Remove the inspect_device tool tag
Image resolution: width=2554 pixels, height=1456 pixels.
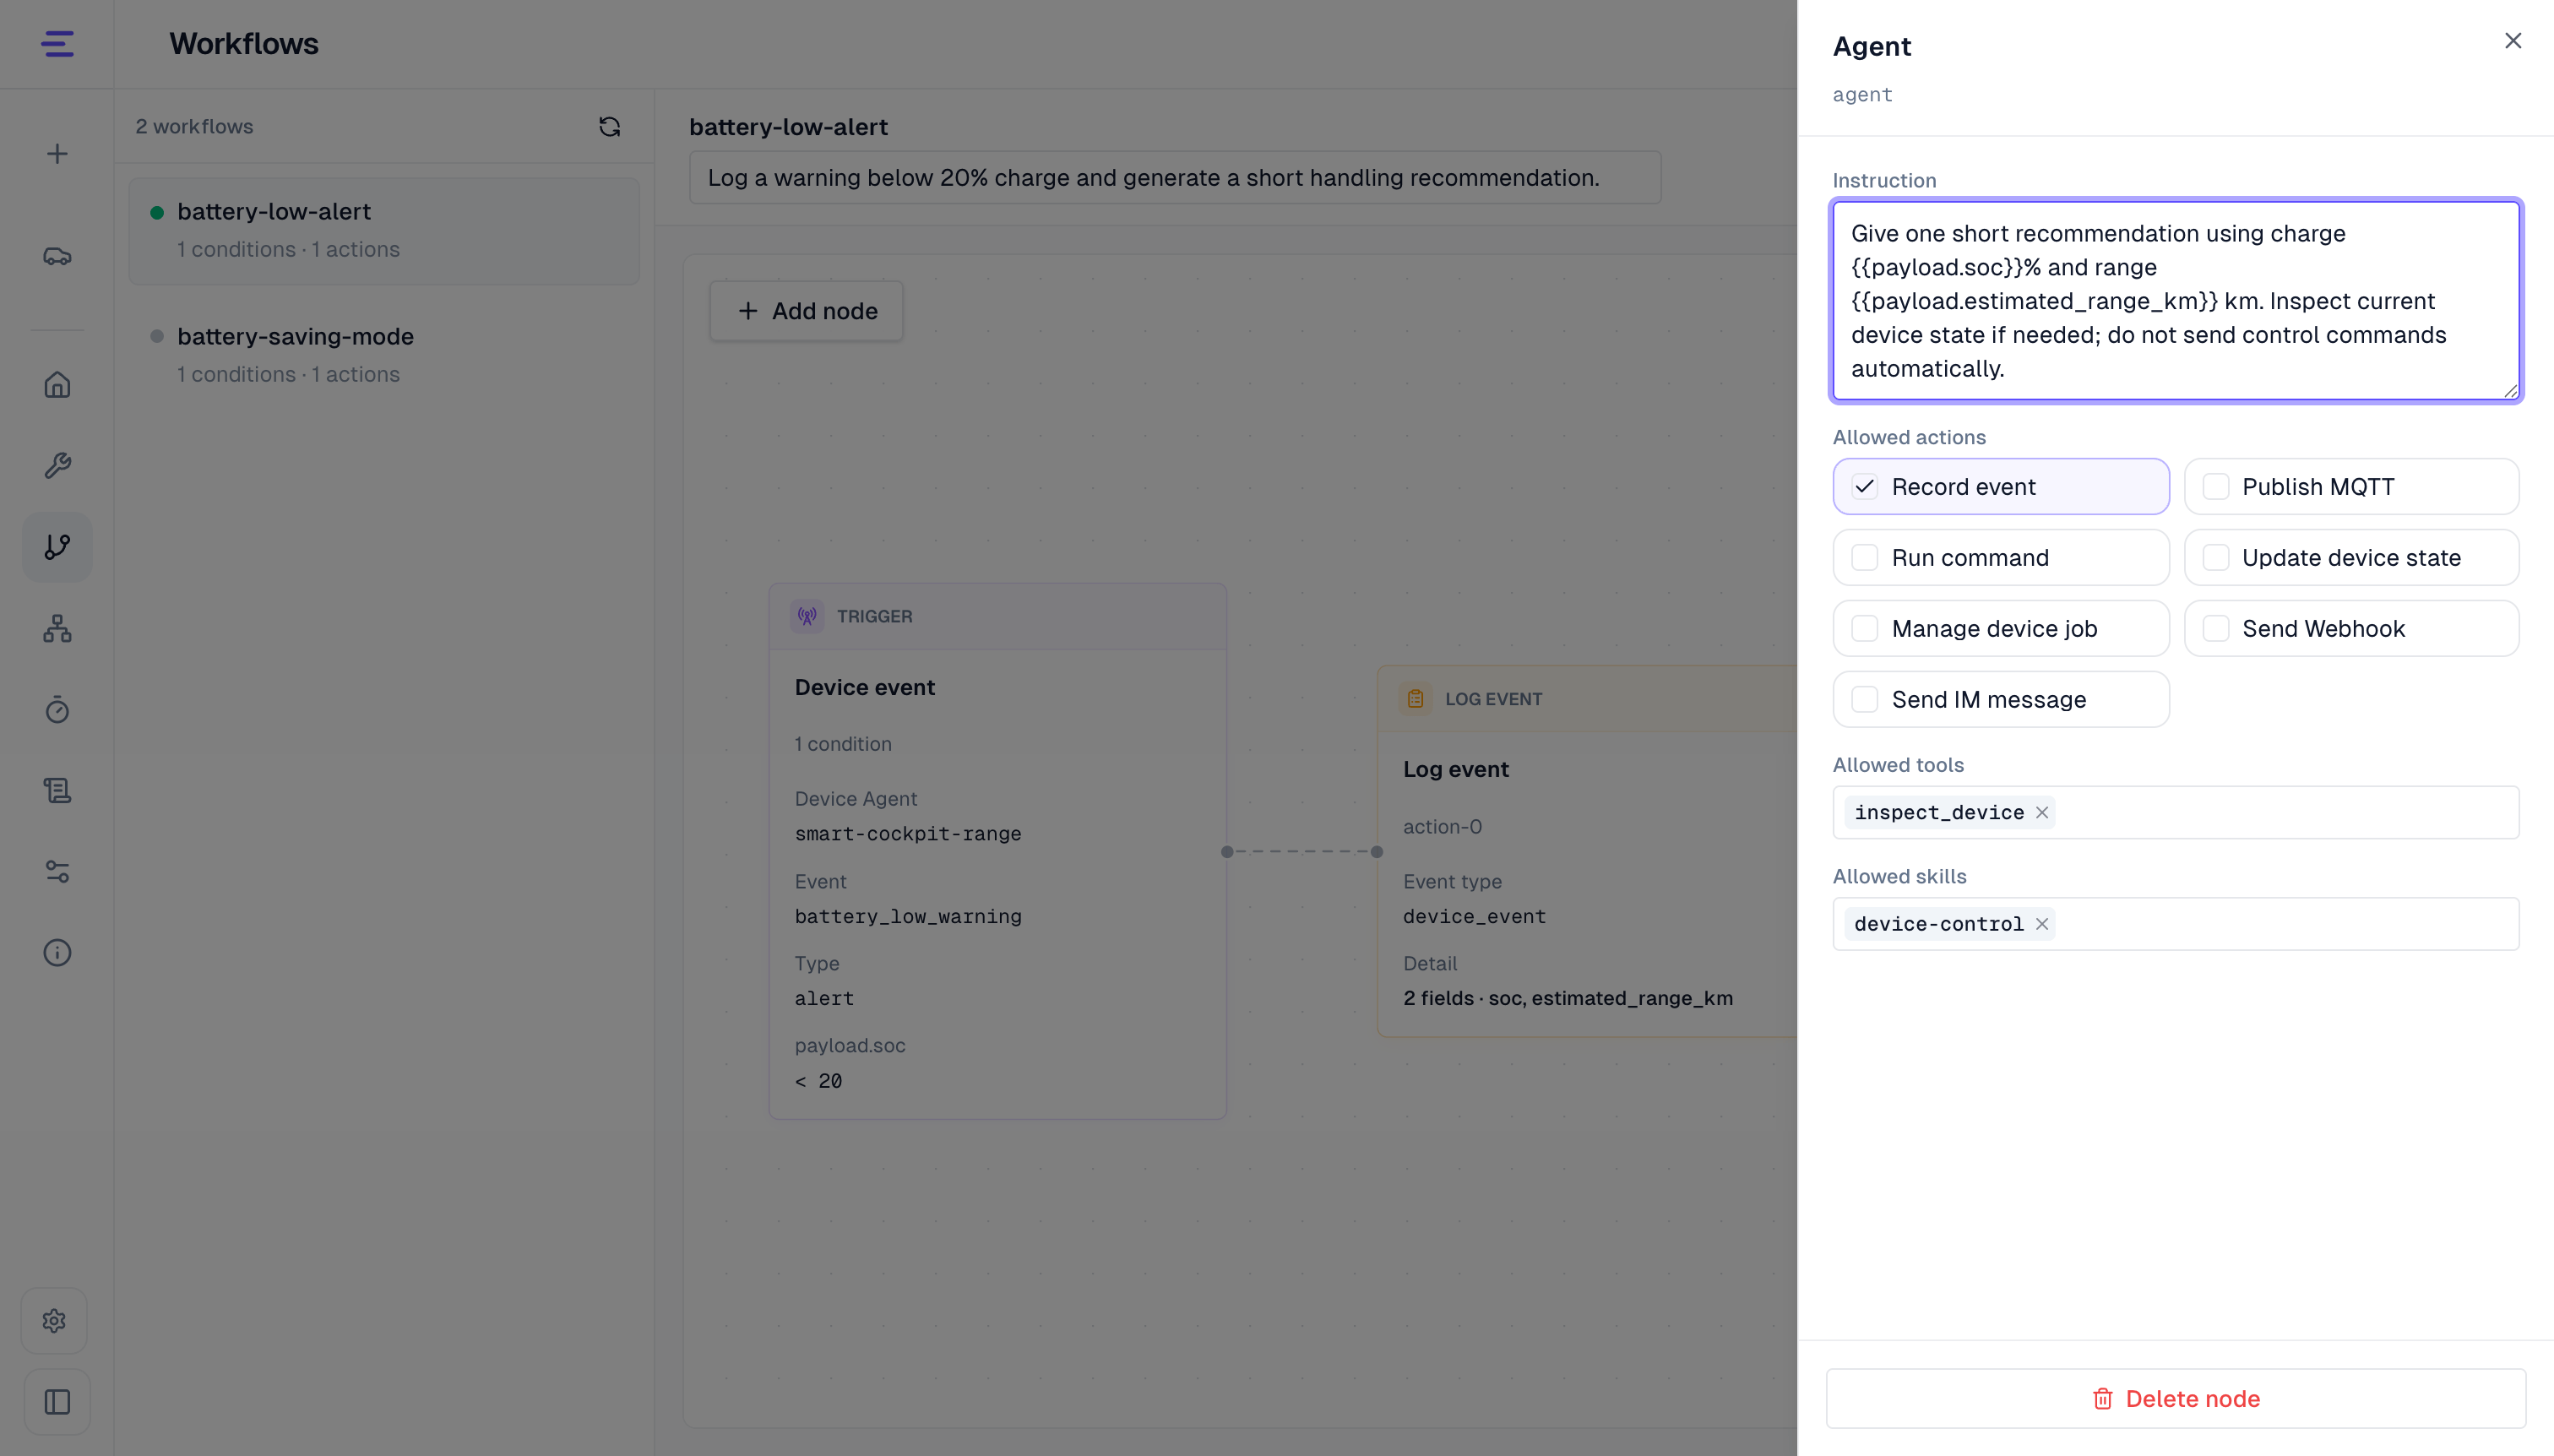point(2042,813)
